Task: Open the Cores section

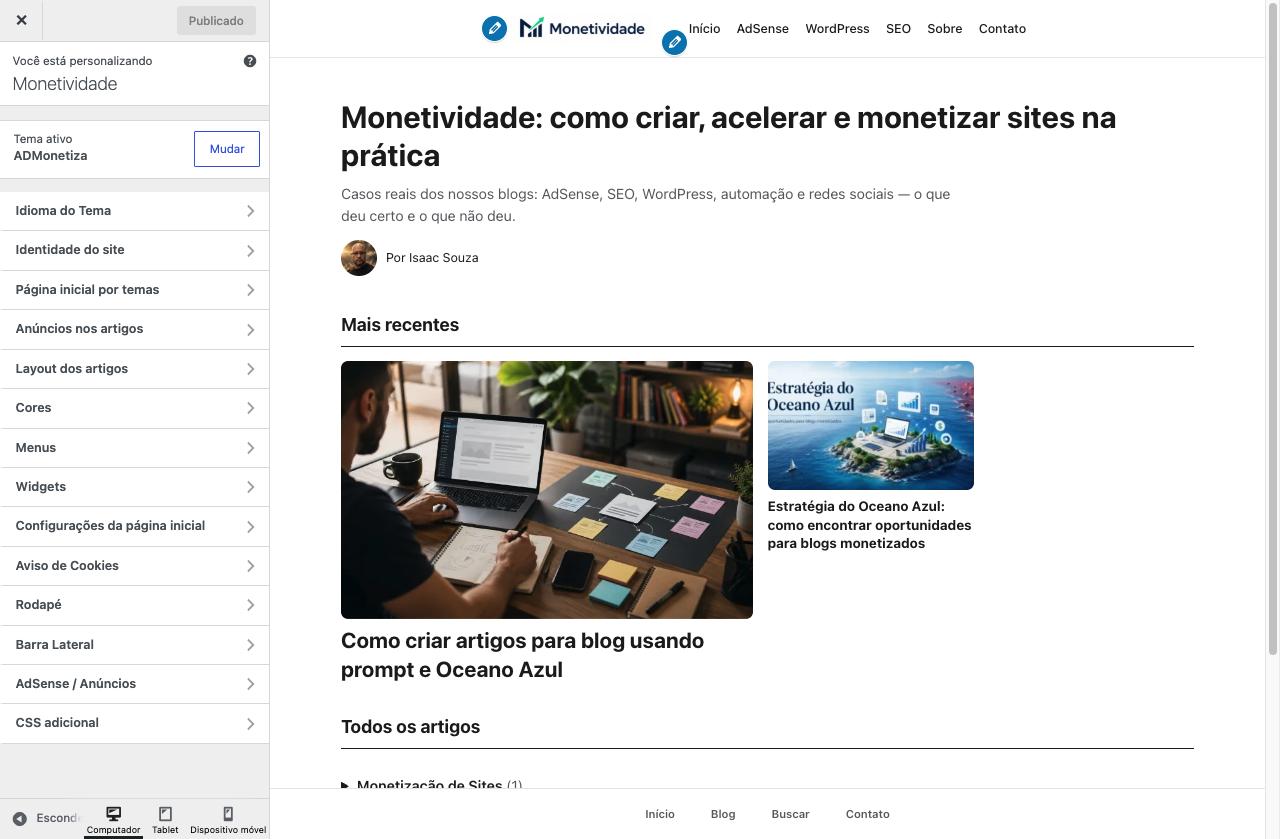Action: [134, 408]
